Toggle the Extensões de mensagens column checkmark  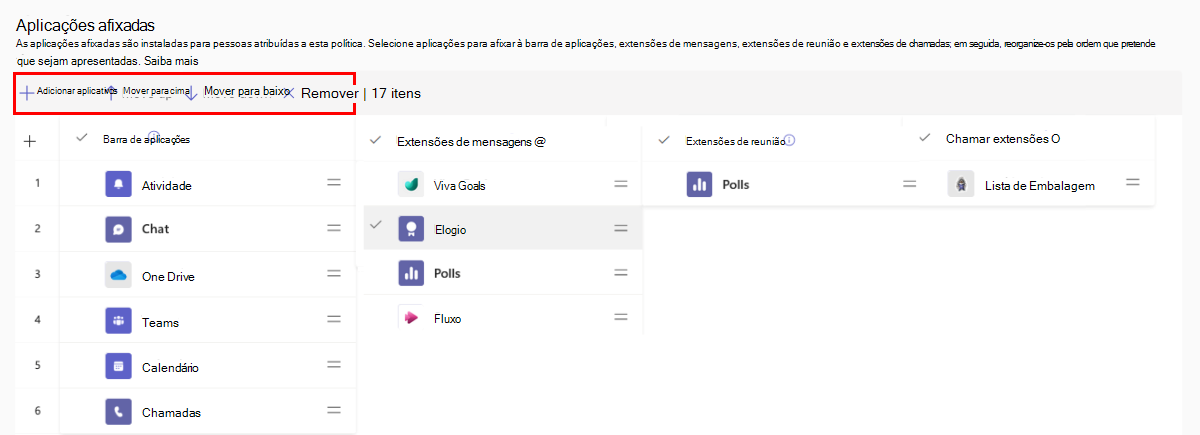click(375, 141)
